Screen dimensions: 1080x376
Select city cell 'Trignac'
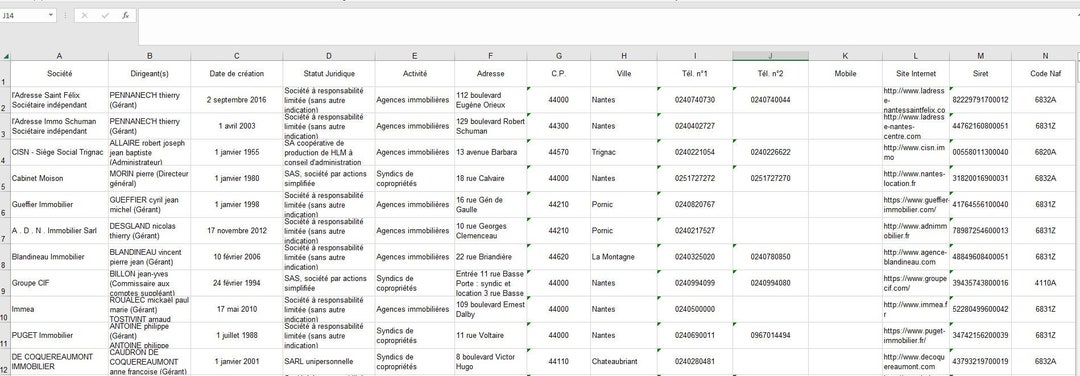624,152
